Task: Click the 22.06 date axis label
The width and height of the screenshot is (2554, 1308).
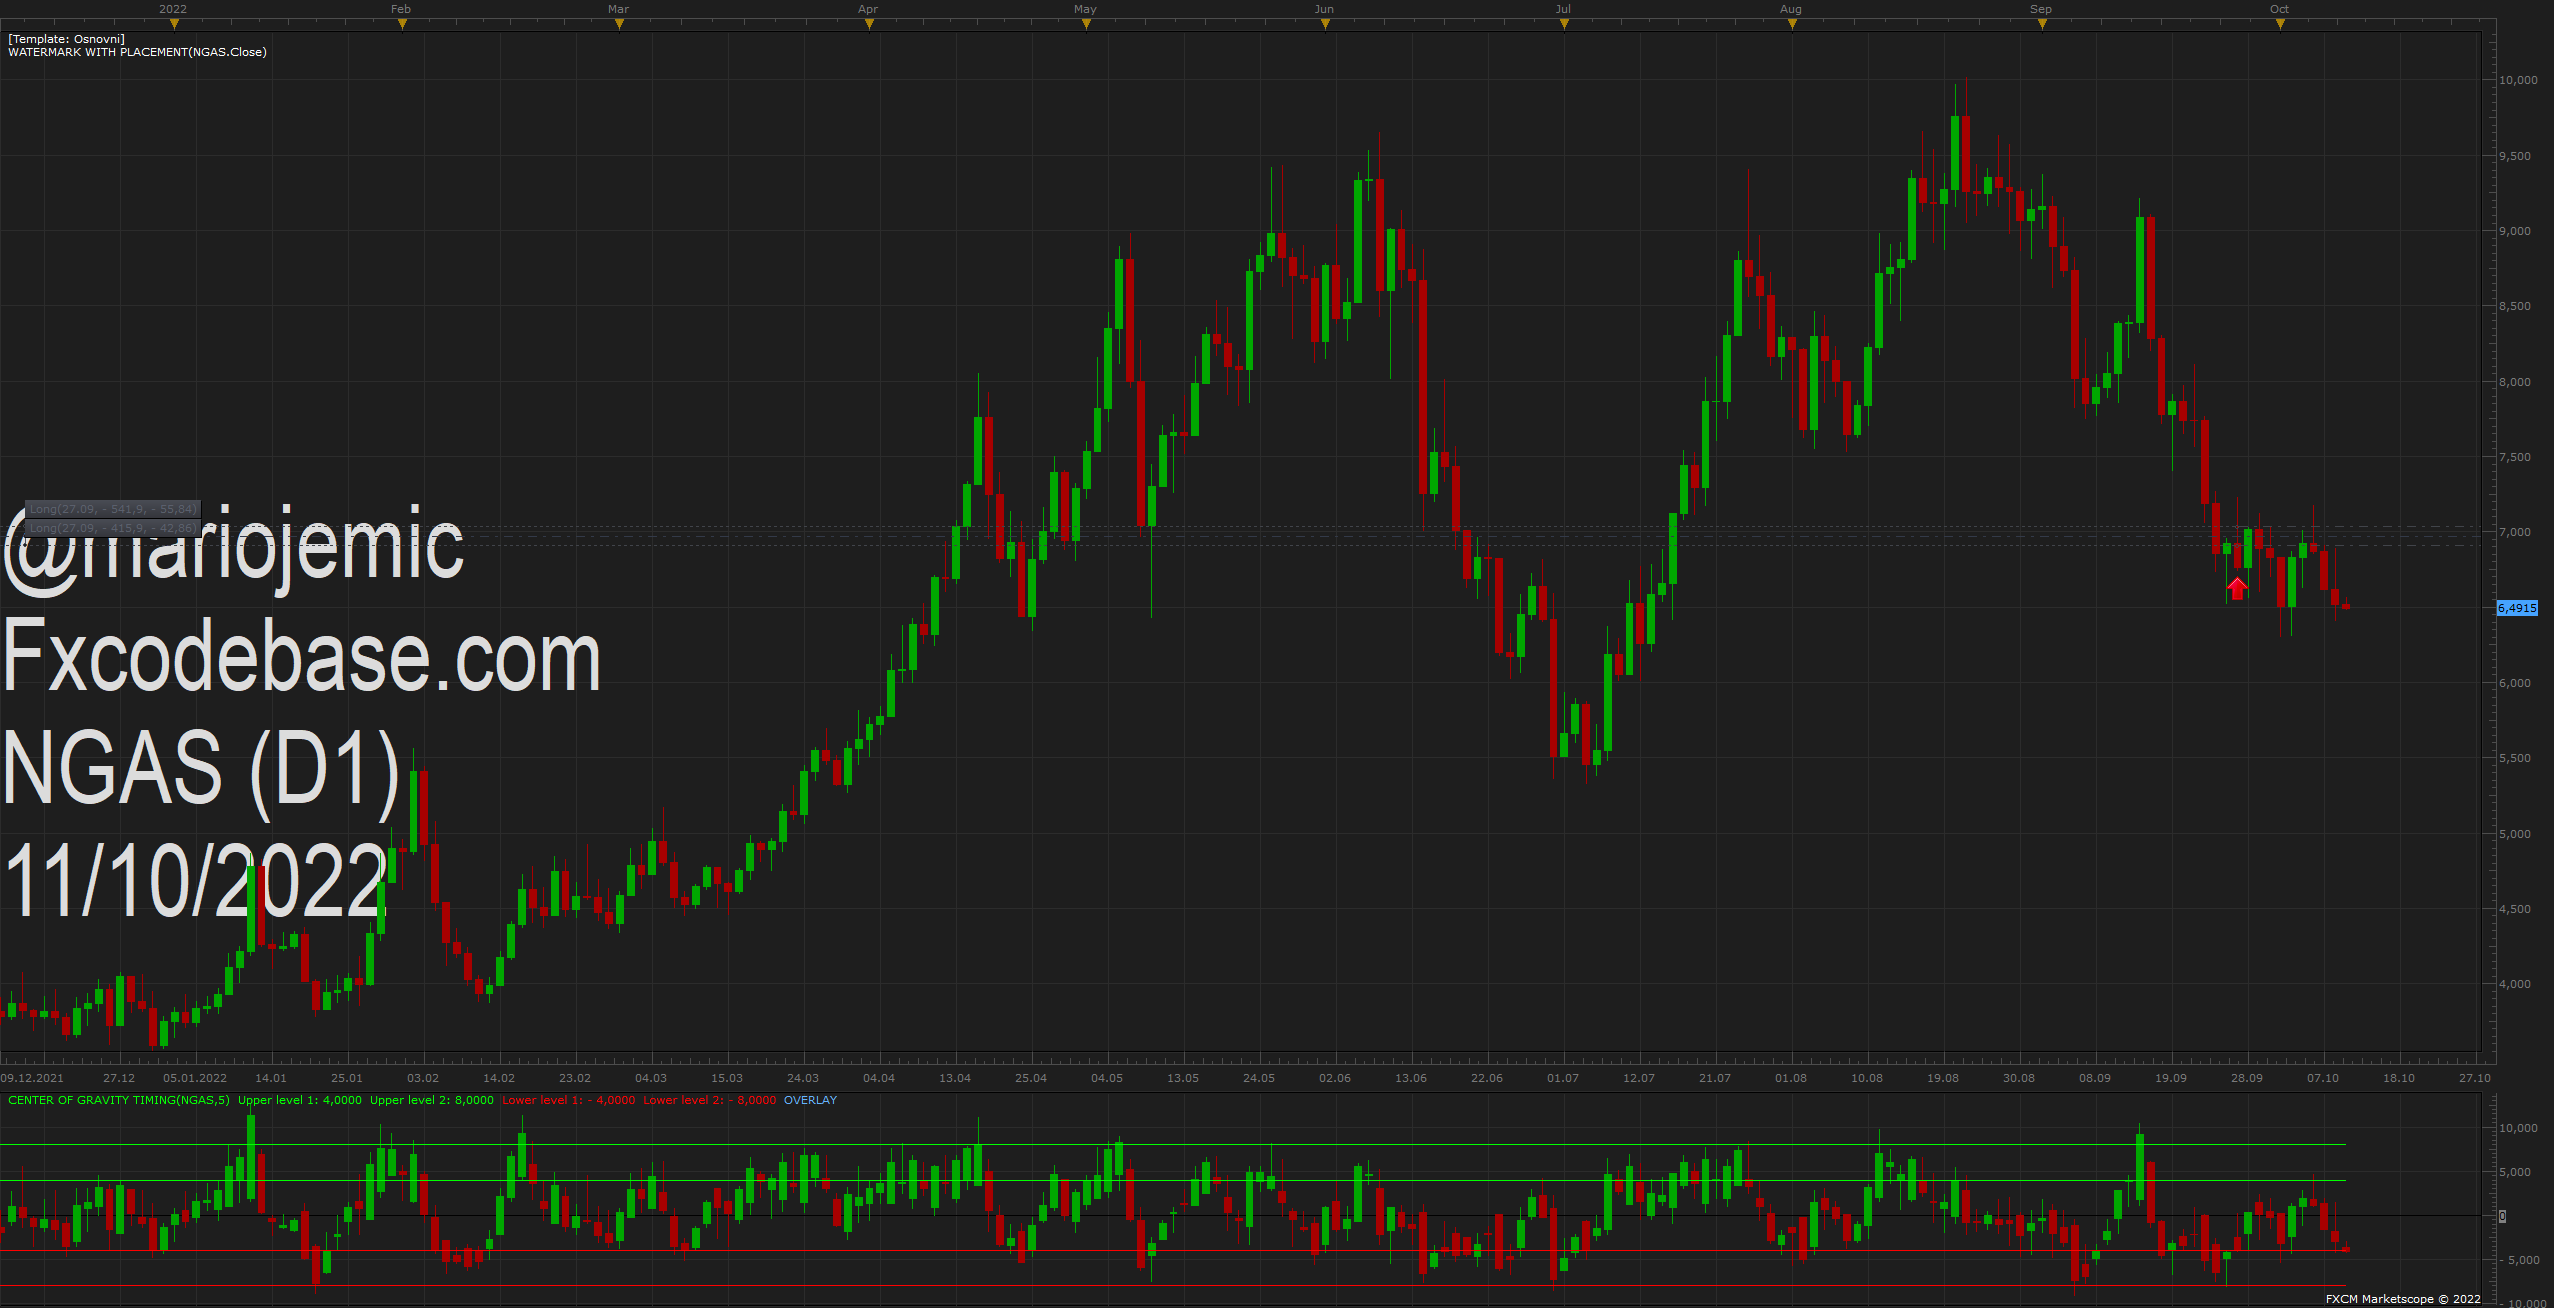Action: 1487,1078
